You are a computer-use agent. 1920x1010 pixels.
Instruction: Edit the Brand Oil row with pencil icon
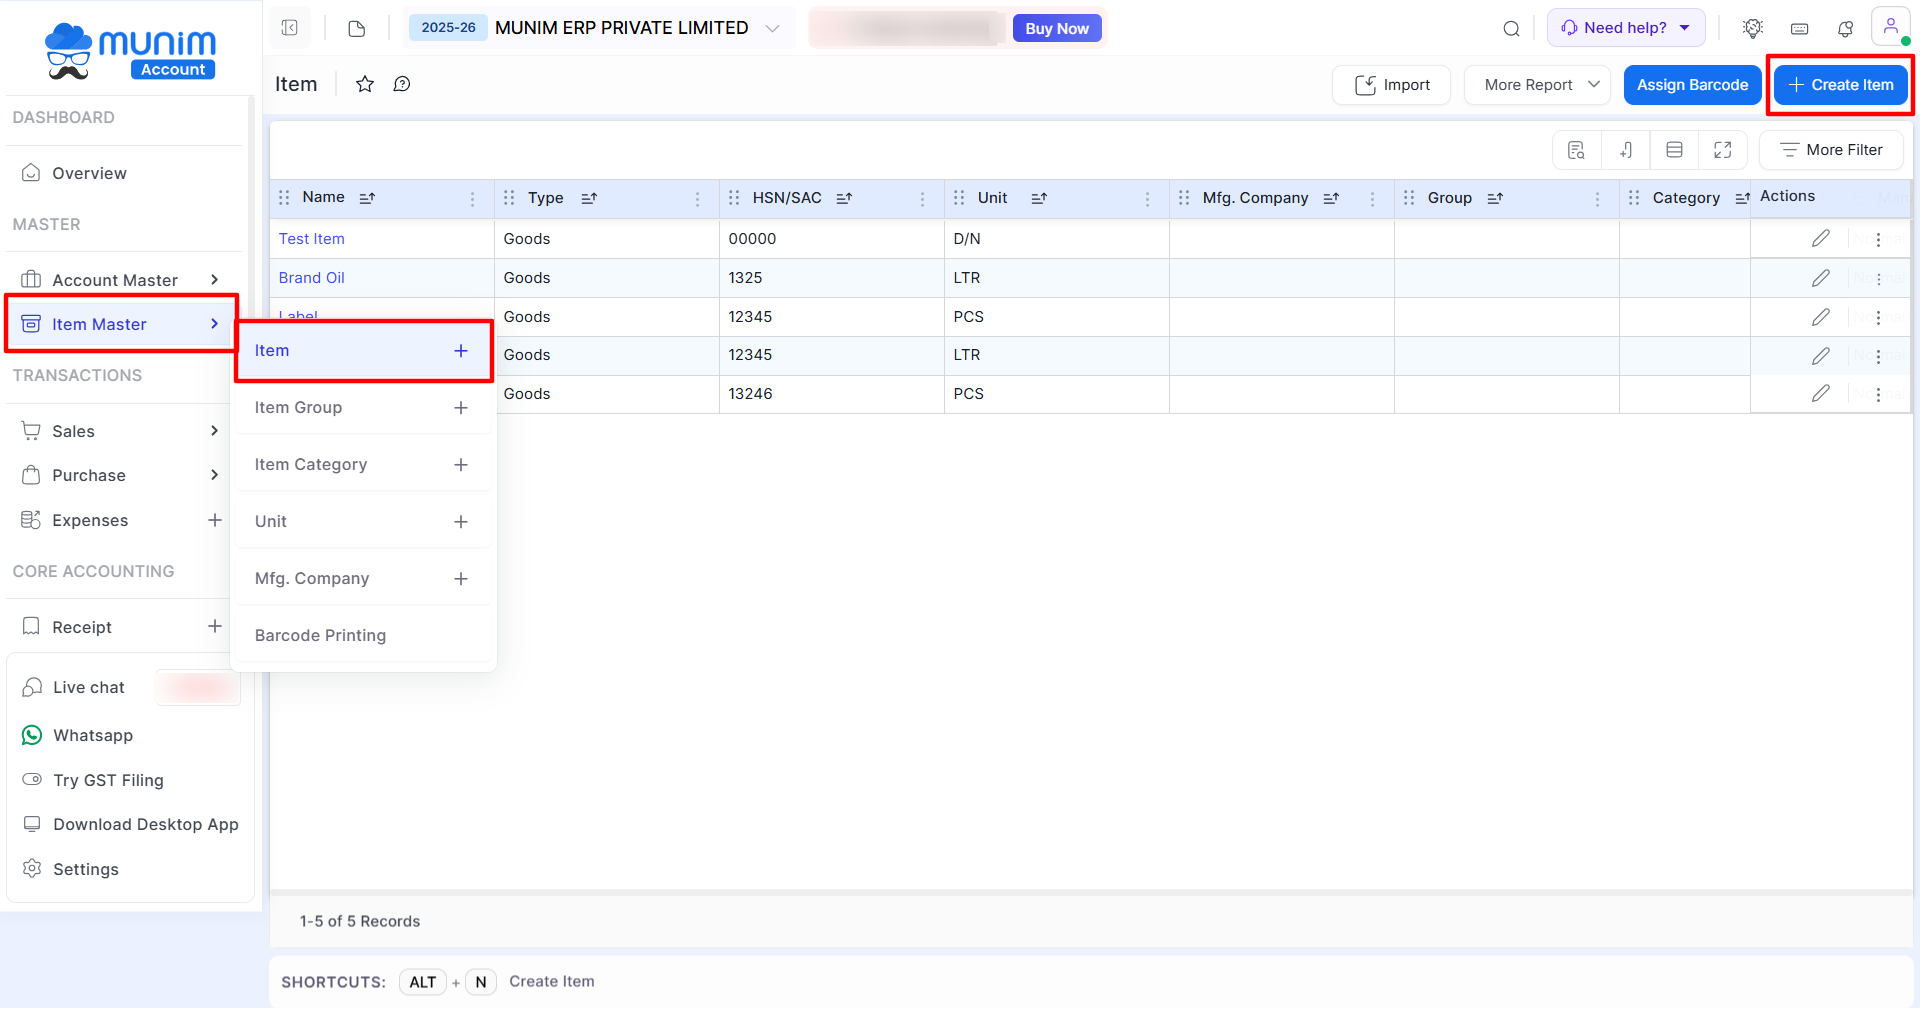tap(1820, 278)
